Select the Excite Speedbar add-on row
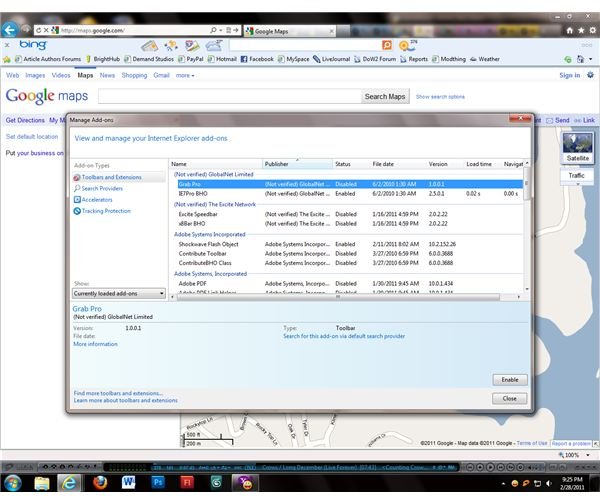Screen dimensions: 600x497 click(350, 214)
